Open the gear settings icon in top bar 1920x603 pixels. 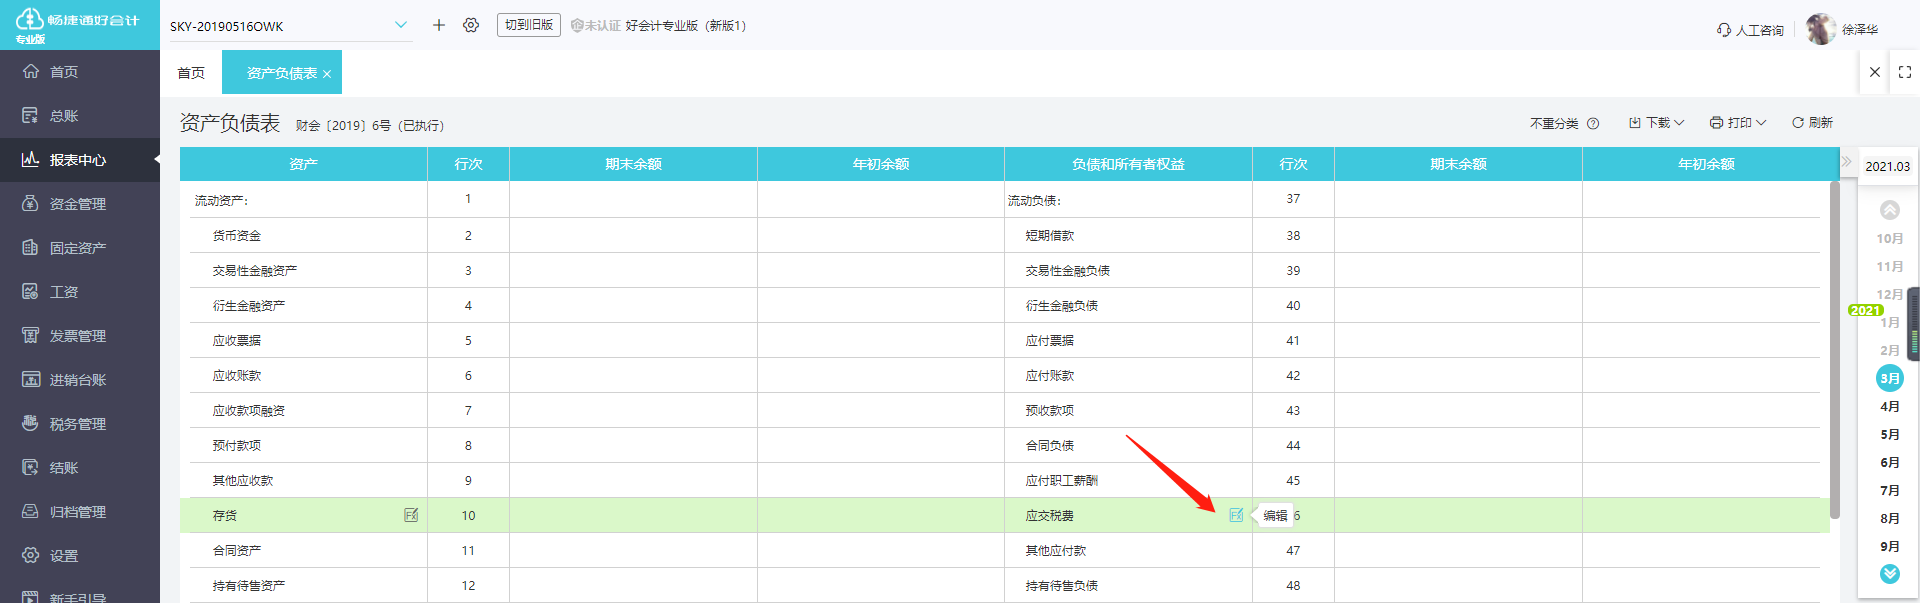click(x=471, y=25)
